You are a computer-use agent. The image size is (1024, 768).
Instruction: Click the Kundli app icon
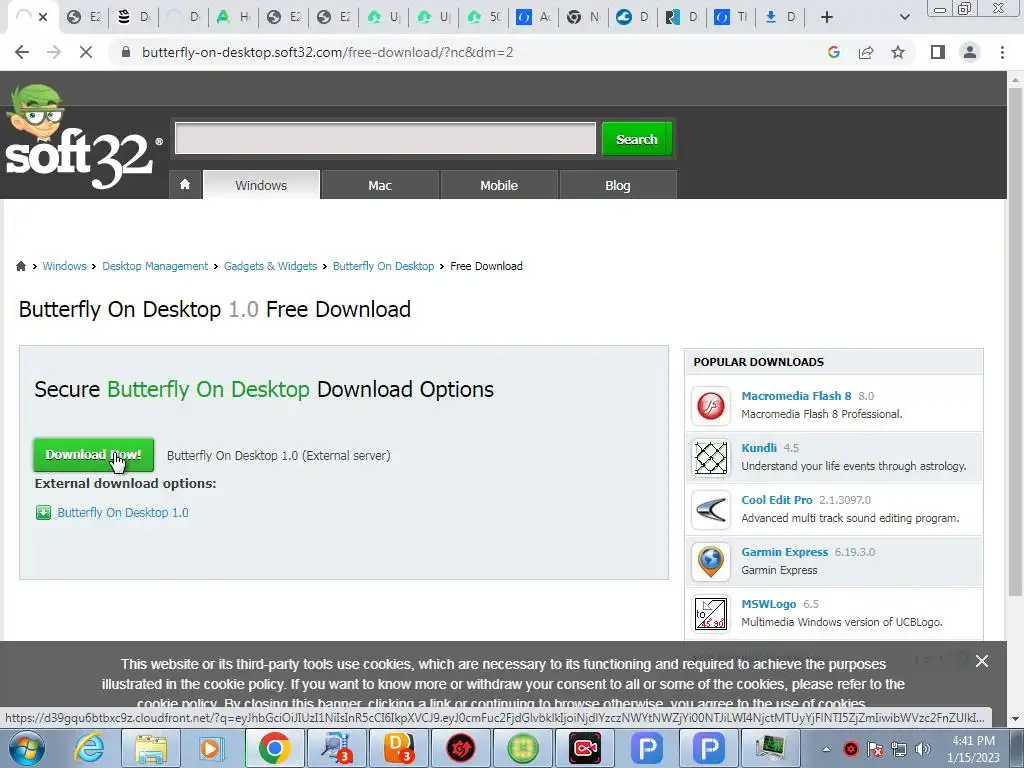coord(711,458)
